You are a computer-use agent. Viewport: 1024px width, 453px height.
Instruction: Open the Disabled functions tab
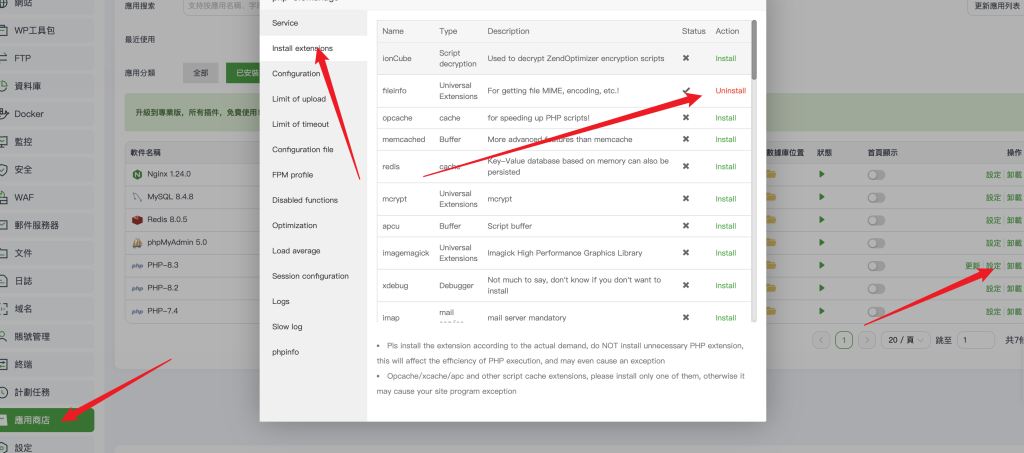coord(304,200)
